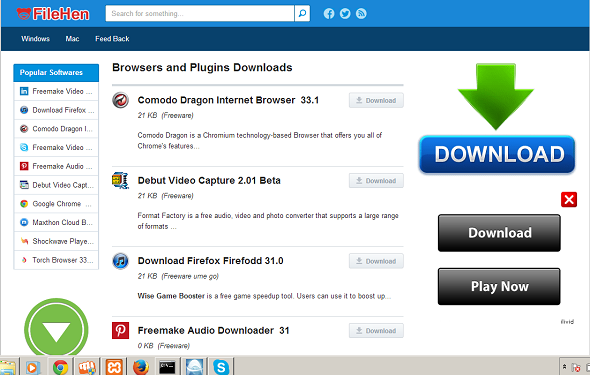This screenshot has width=590, height=375.
Task: Download Comodo Dragon Internet Browser
Action: (376, 100)
